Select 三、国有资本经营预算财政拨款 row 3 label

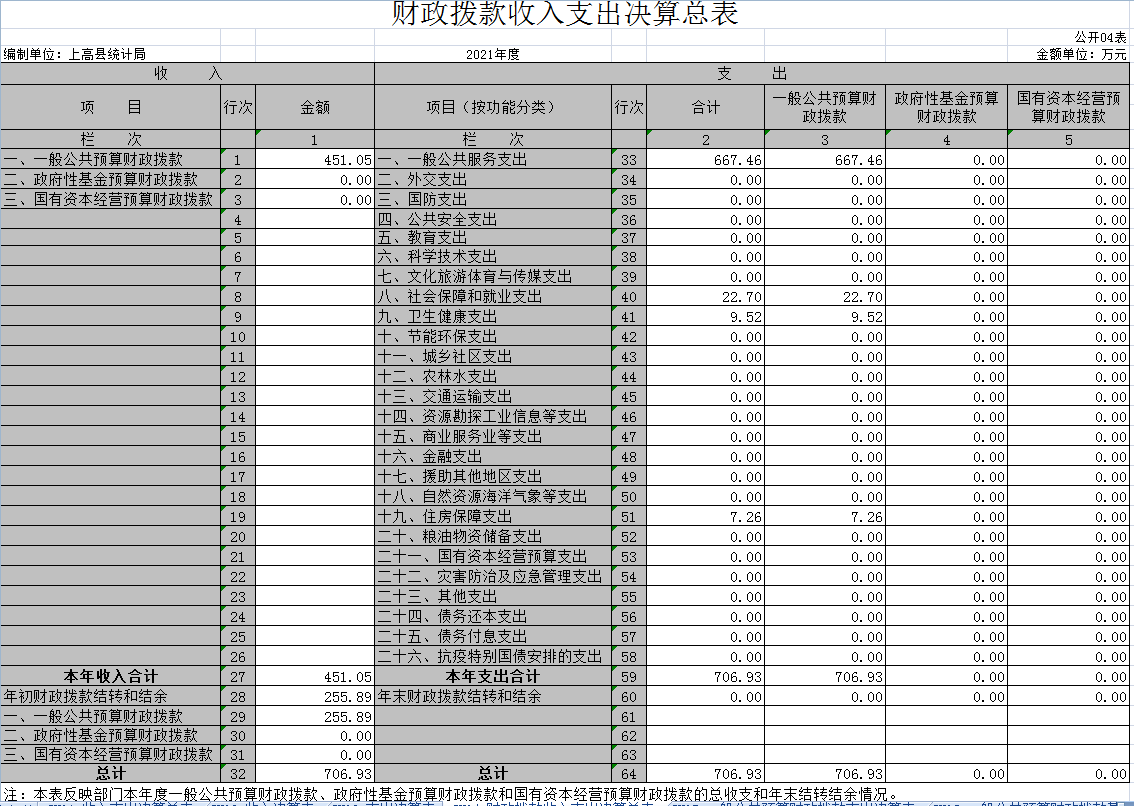(x=108, y=199)
